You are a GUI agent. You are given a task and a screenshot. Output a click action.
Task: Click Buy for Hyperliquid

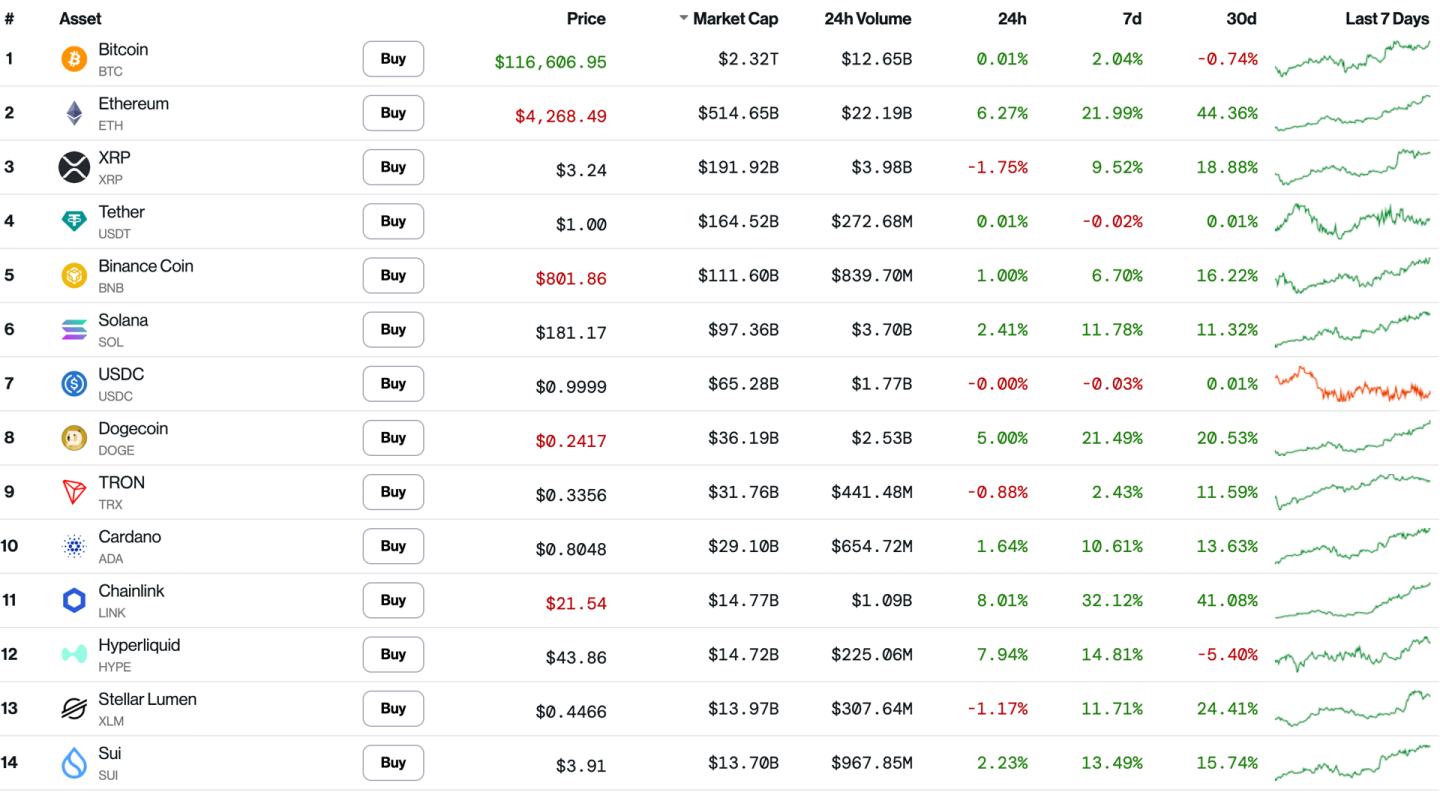393,654
